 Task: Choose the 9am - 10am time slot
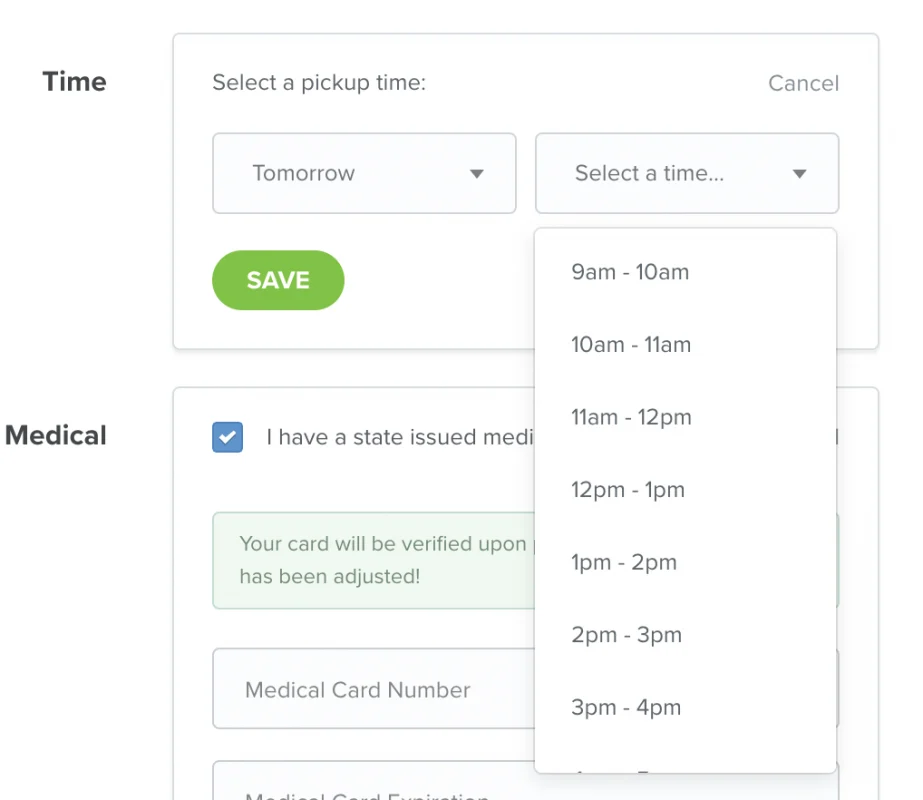coord(630,272)
